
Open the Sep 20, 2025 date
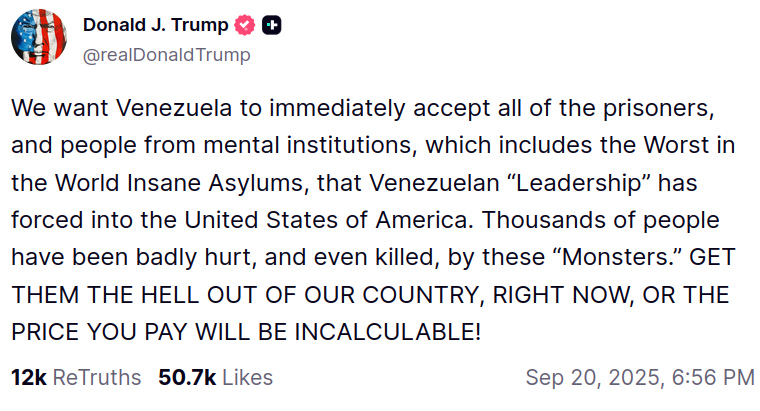click(593, 378)
